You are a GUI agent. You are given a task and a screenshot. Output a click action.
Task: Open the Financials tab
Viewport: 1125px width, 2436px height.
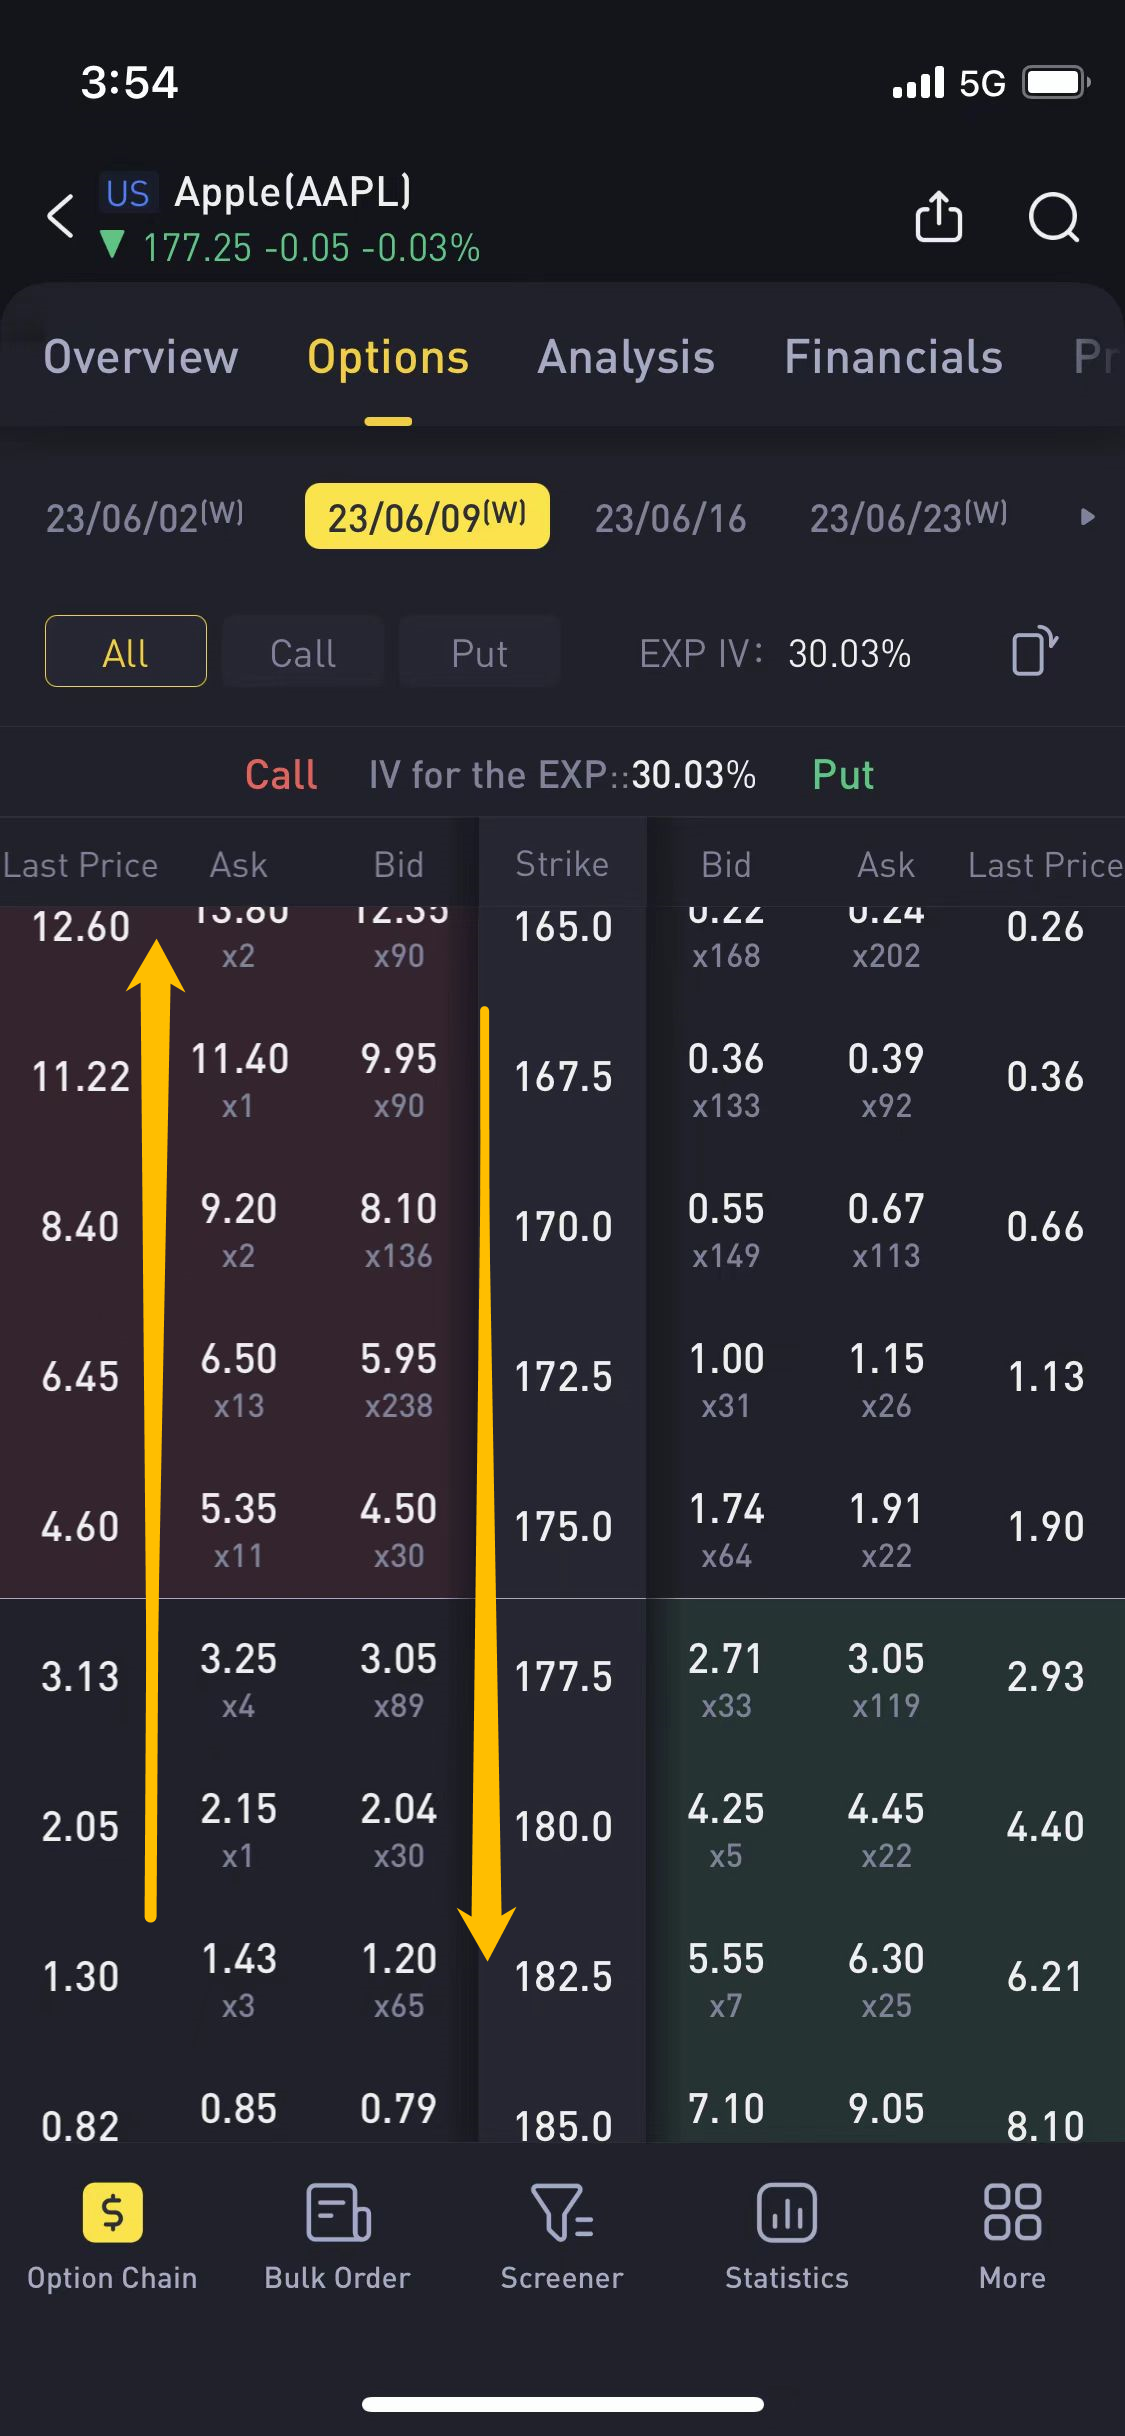[893, 357]
